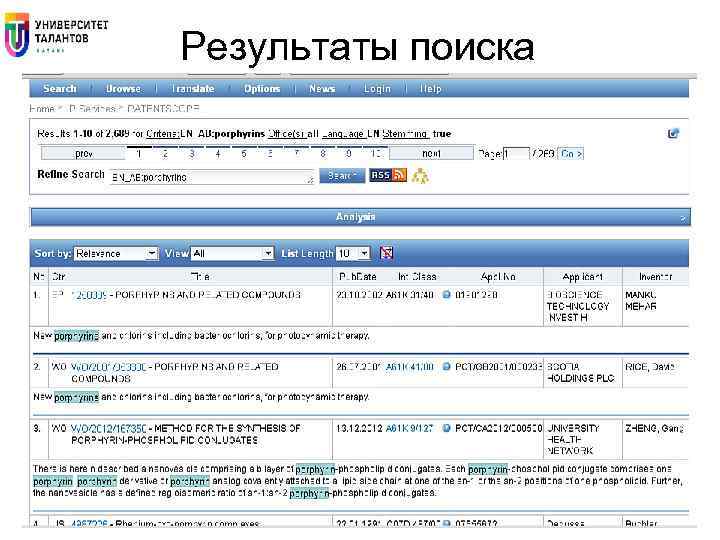
Task: Open patent link in result 1
Action: click(x=89, y=295)
